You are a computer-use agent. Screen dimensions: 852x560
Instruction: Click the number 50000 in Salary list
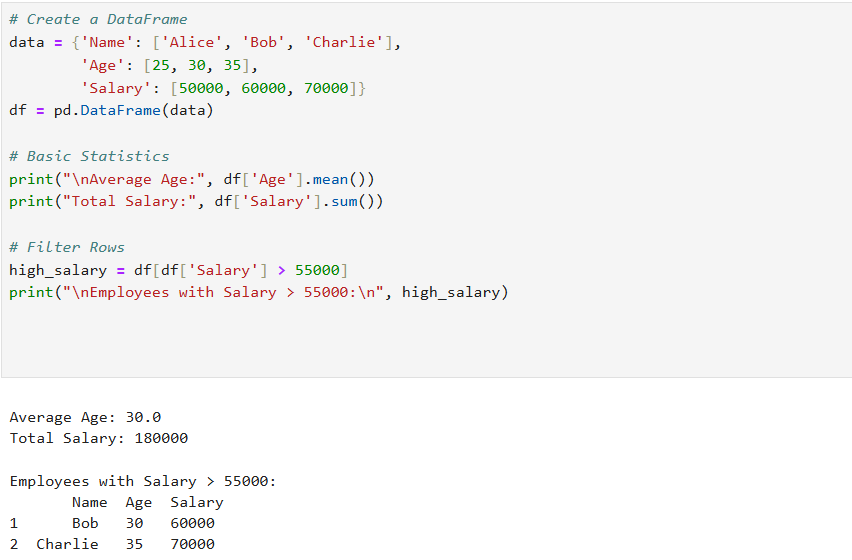click(201, 88)
